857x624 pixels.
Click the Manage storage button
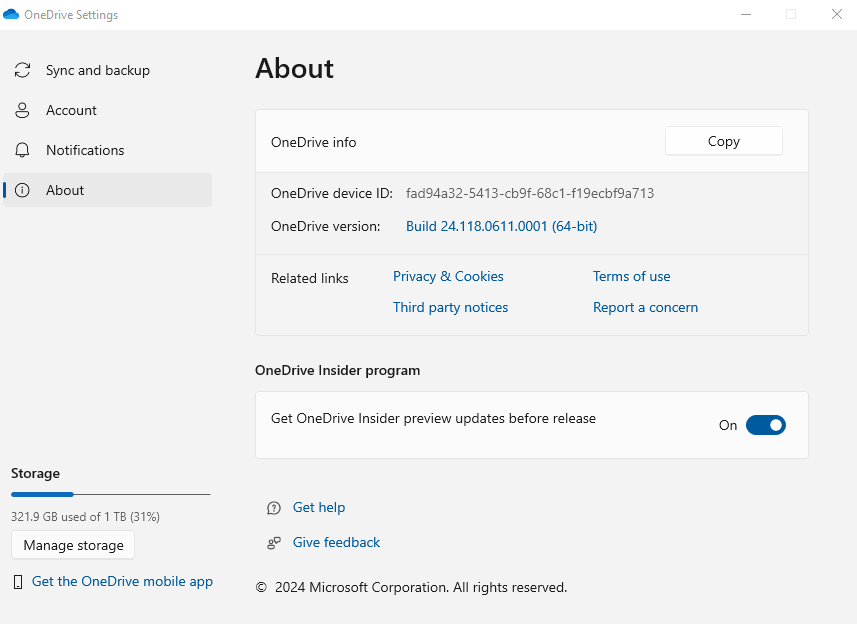73,545
